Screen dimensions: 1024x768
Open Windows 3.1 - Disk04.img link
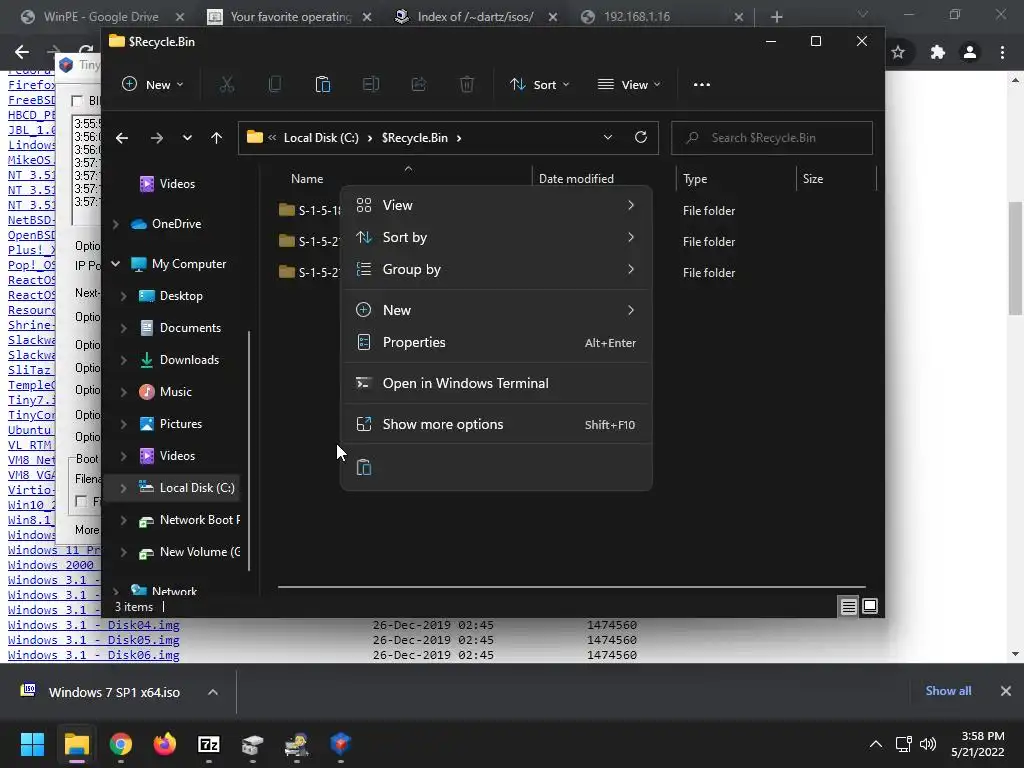click(93, 625)
